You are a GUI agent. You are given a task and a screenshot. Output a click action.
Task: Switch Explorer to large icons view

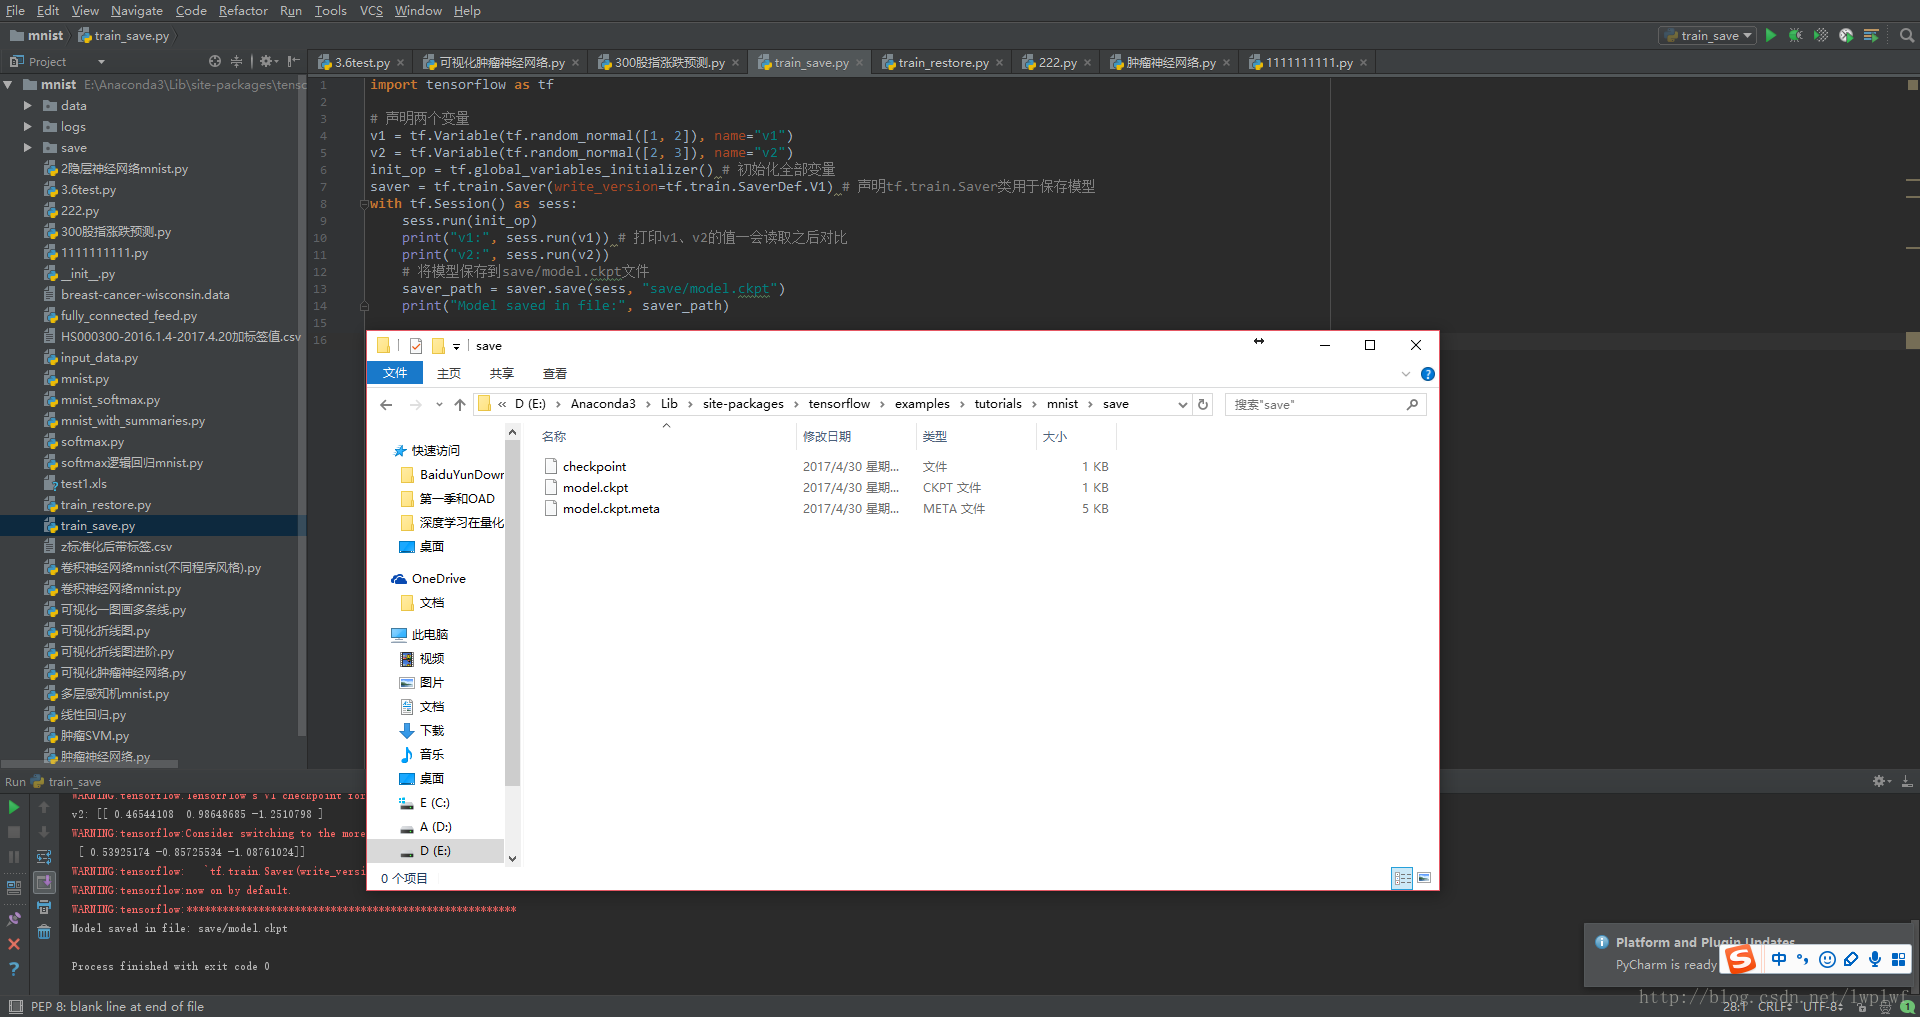click(x=1424, y=878)
